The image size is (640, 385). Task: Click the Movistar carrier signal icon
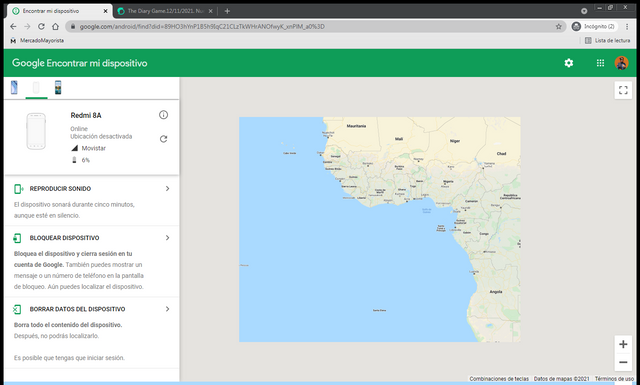click(75, 148)
